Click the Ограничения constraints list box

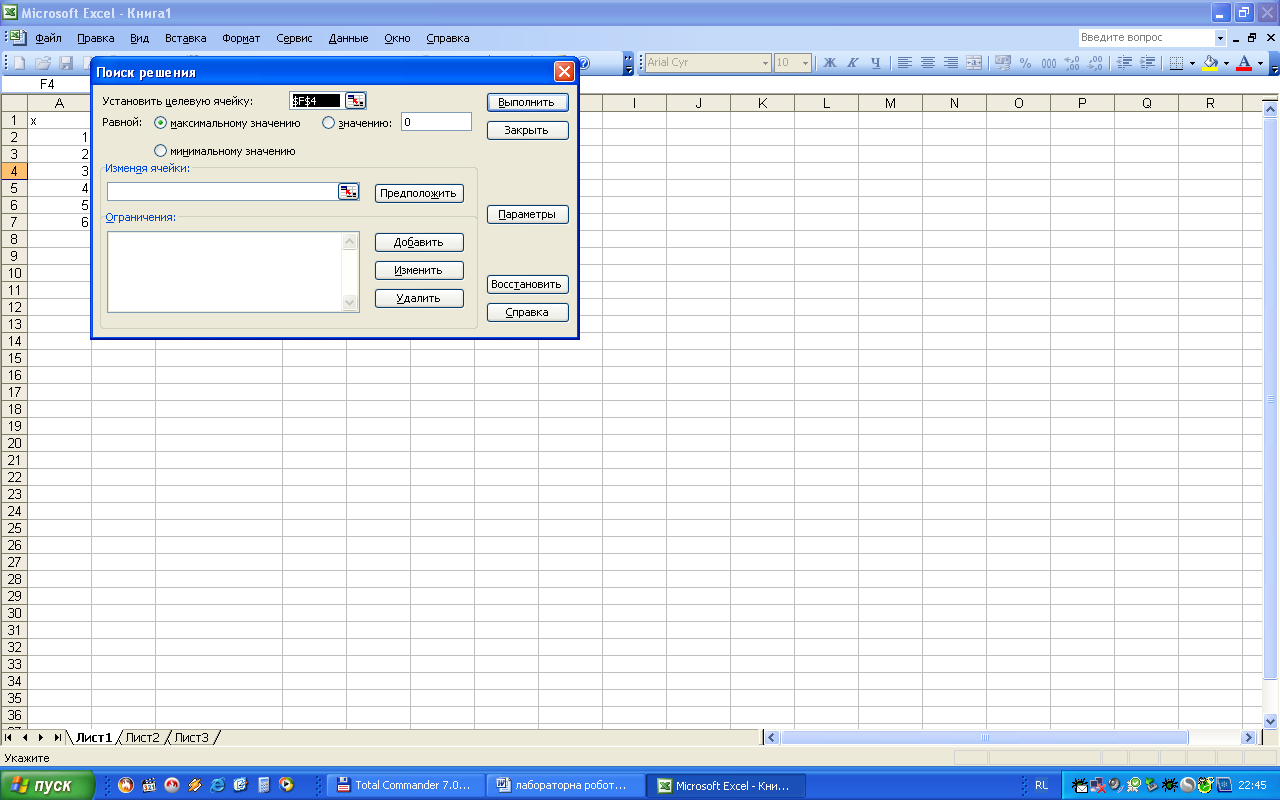click(233, 272)
